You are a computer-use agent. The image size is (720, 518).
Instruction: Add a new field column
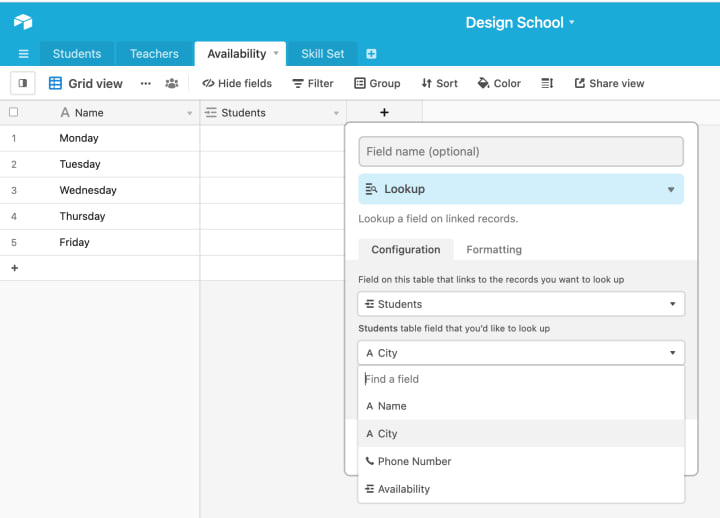coord(384,113)
